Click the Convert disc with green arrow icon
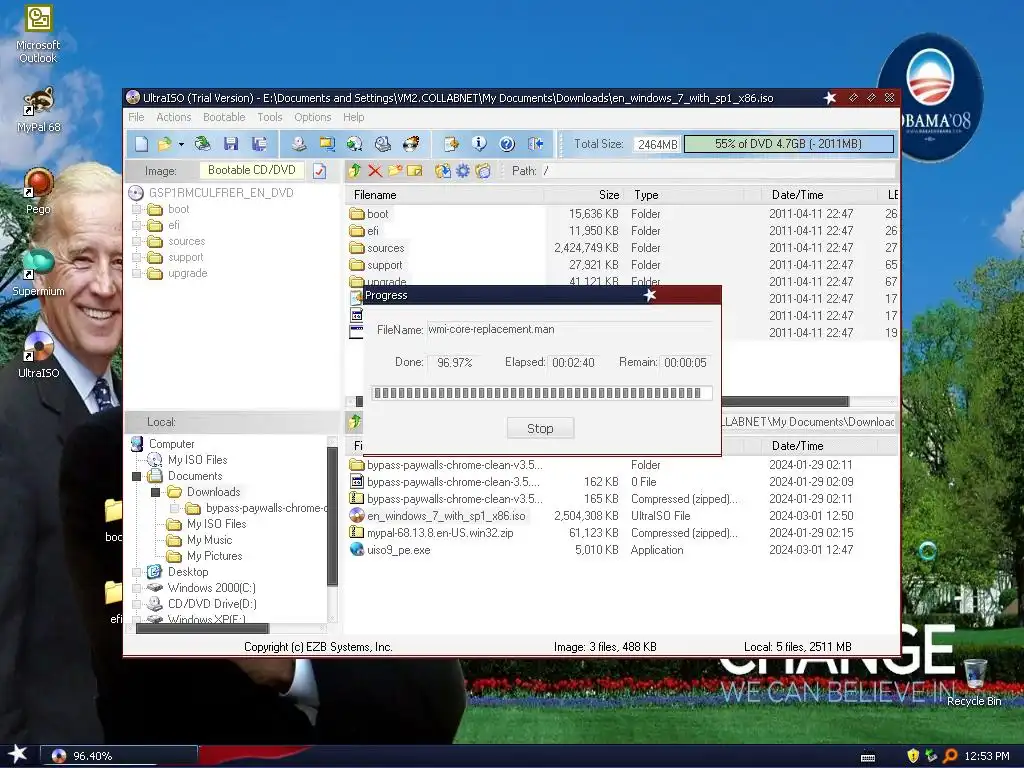The width and height of the screenshot is (1024, 768). pyautogui.click(x=355, y=144)
